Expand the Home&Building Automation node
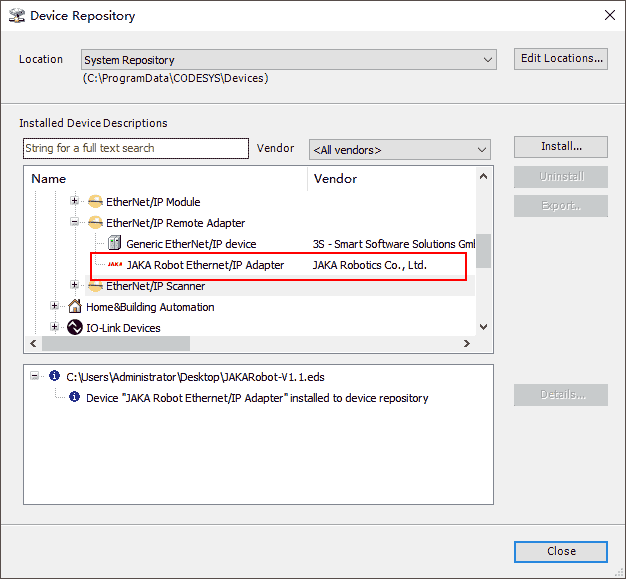 pyautogui.click(x=55, y=307)
